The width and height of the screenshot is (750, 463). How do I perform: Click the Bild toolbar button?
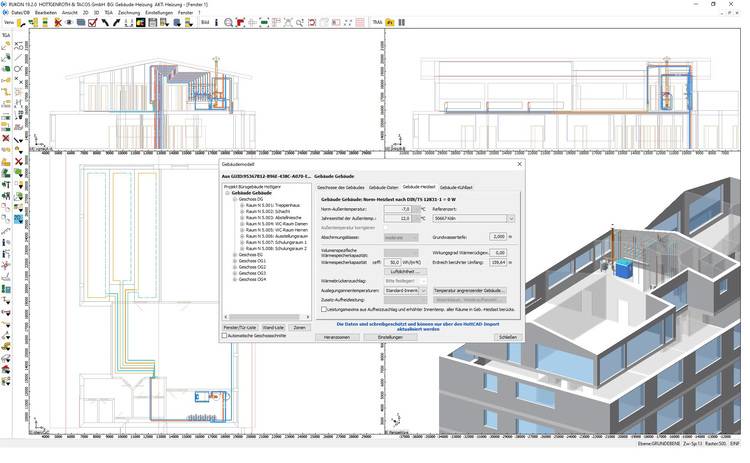tap(205, 21)
